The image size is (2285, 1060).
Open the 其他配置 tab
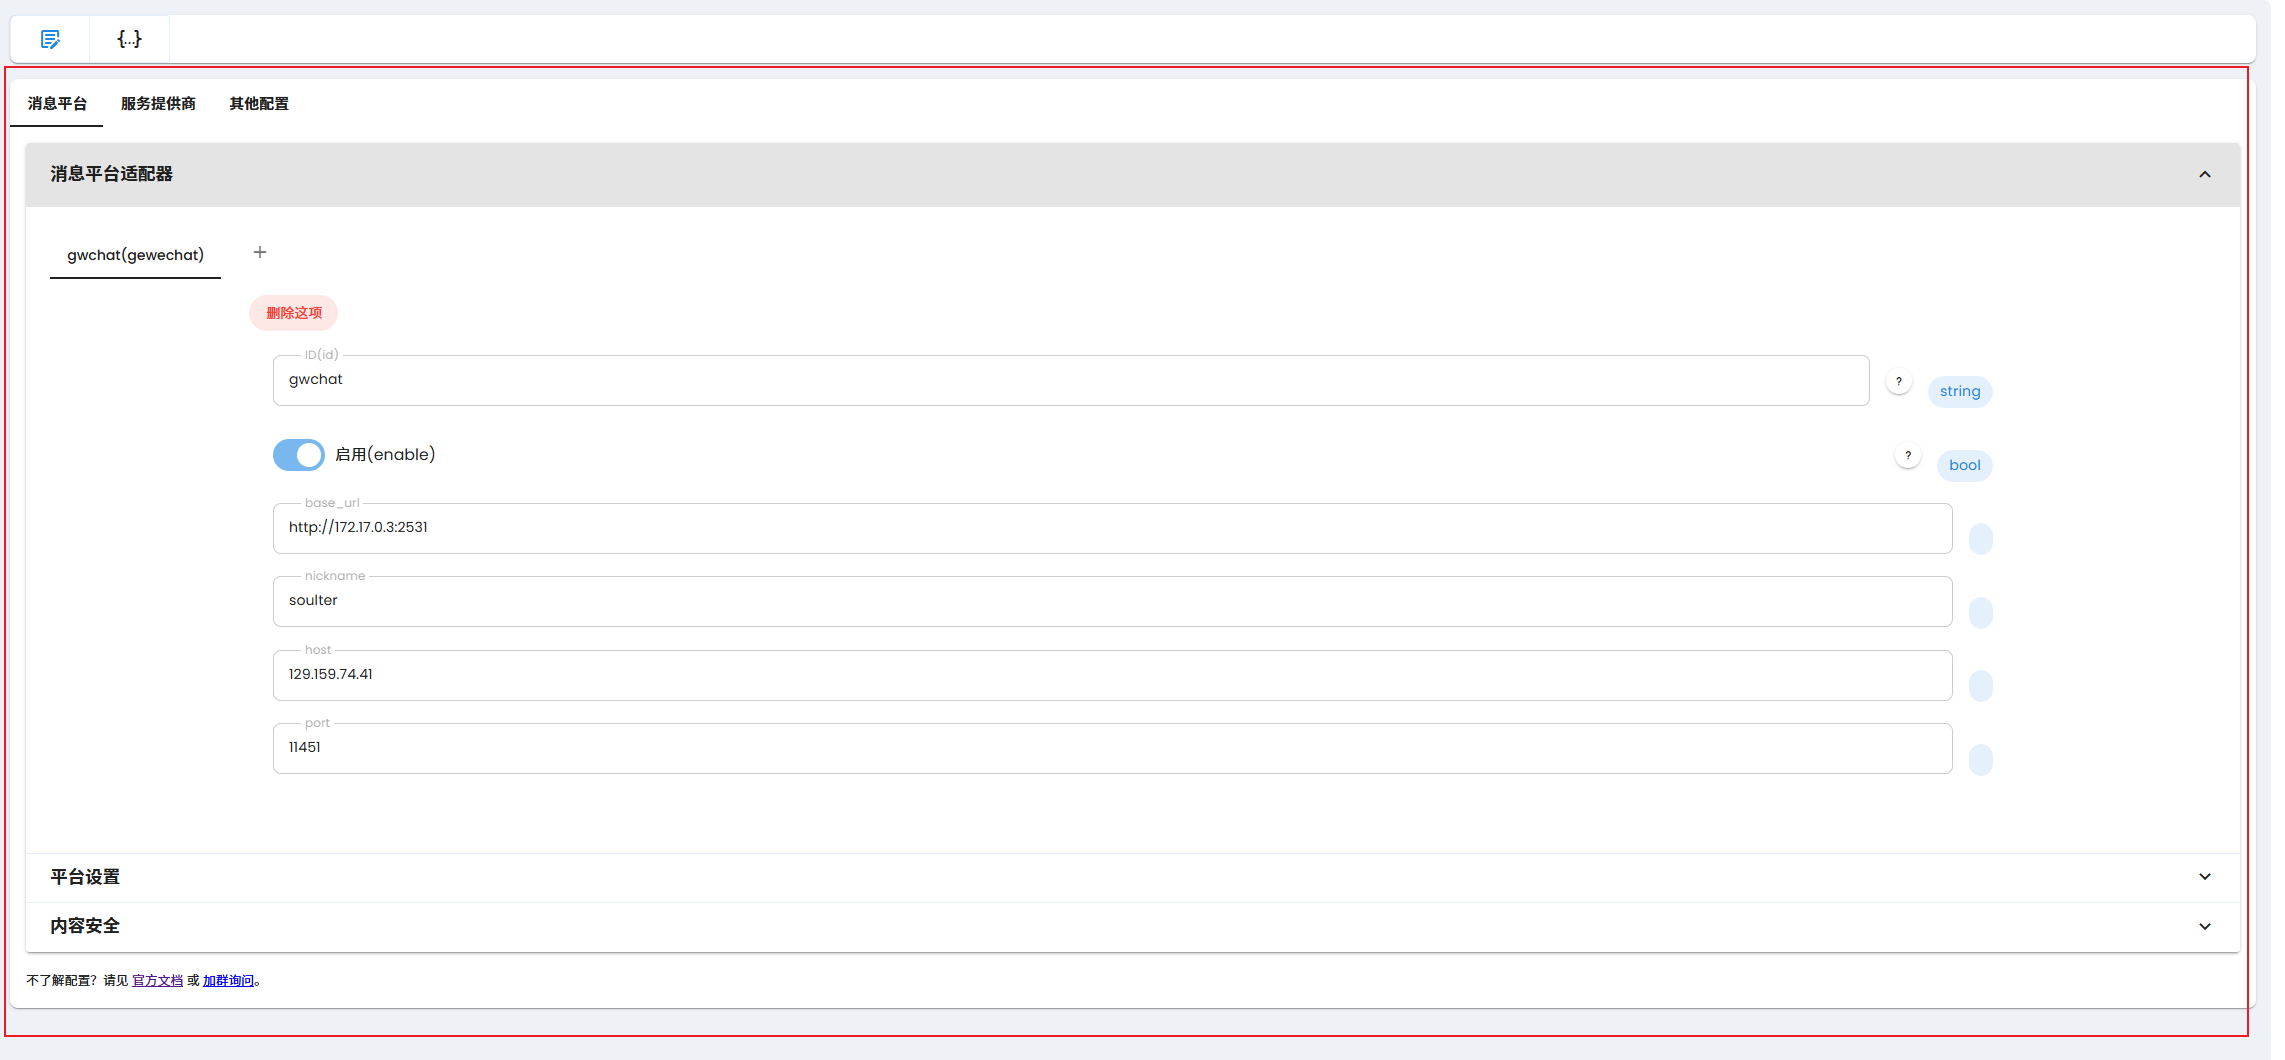(x=258, y=103)
